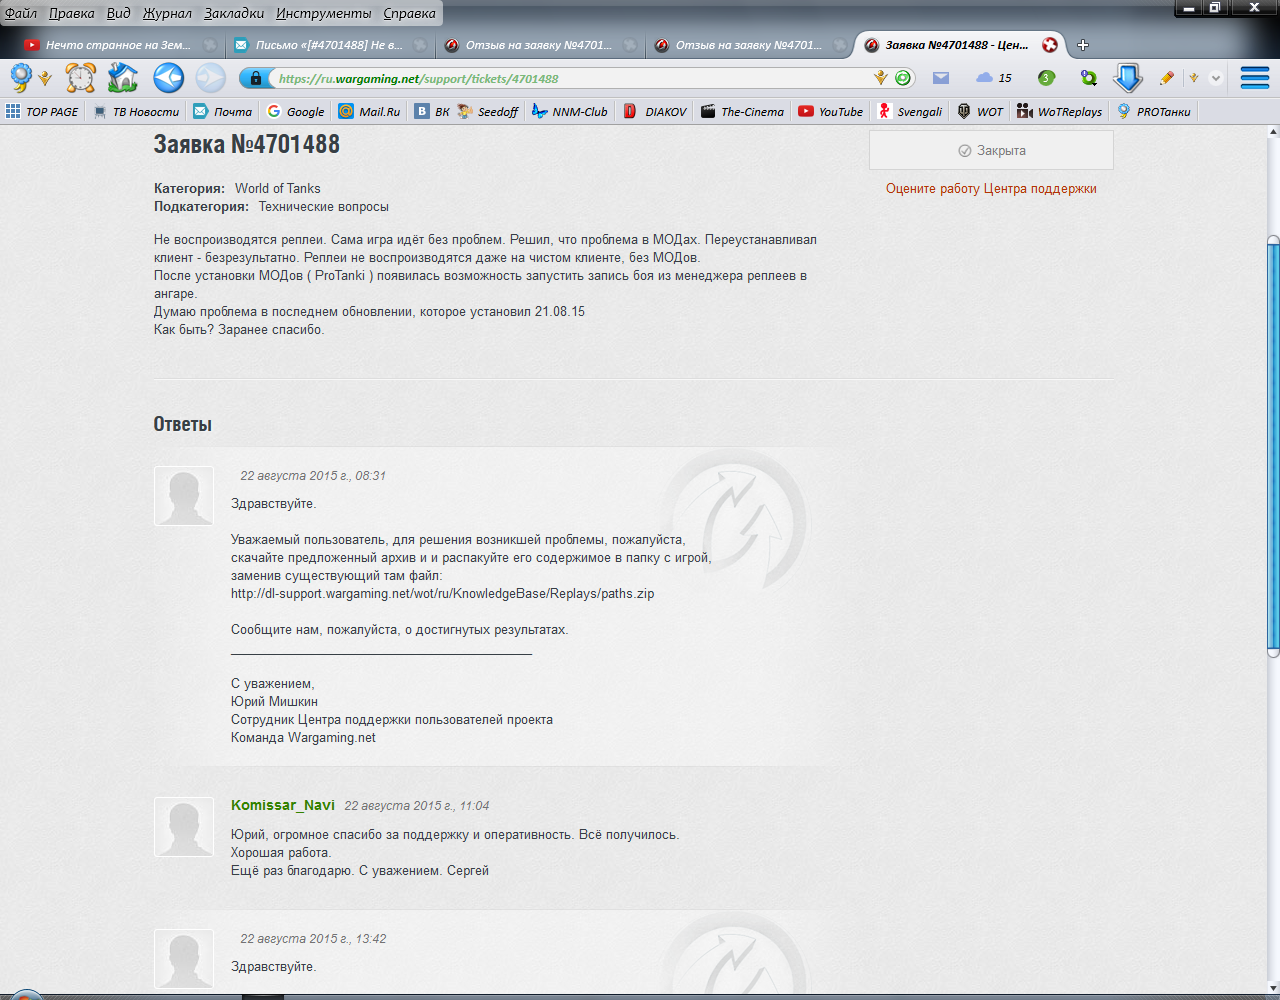Open the Вид menu

pyautogui.click(x=119, y=13)
